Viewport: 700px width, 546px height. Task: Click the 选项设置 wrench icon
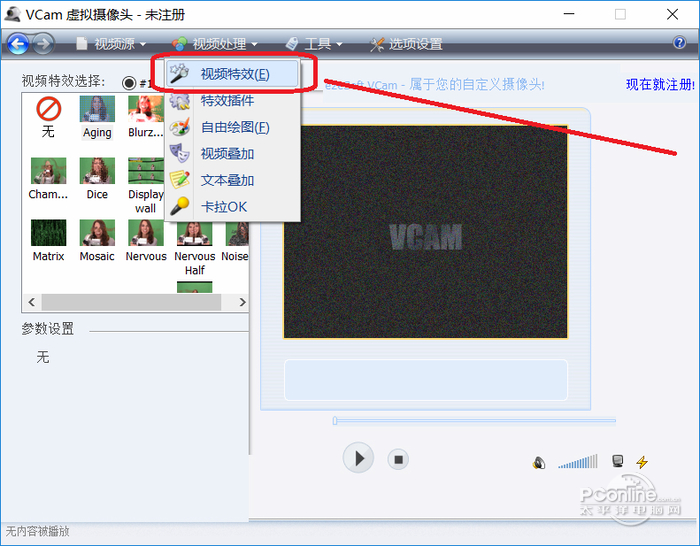click(x=377, y=44)
